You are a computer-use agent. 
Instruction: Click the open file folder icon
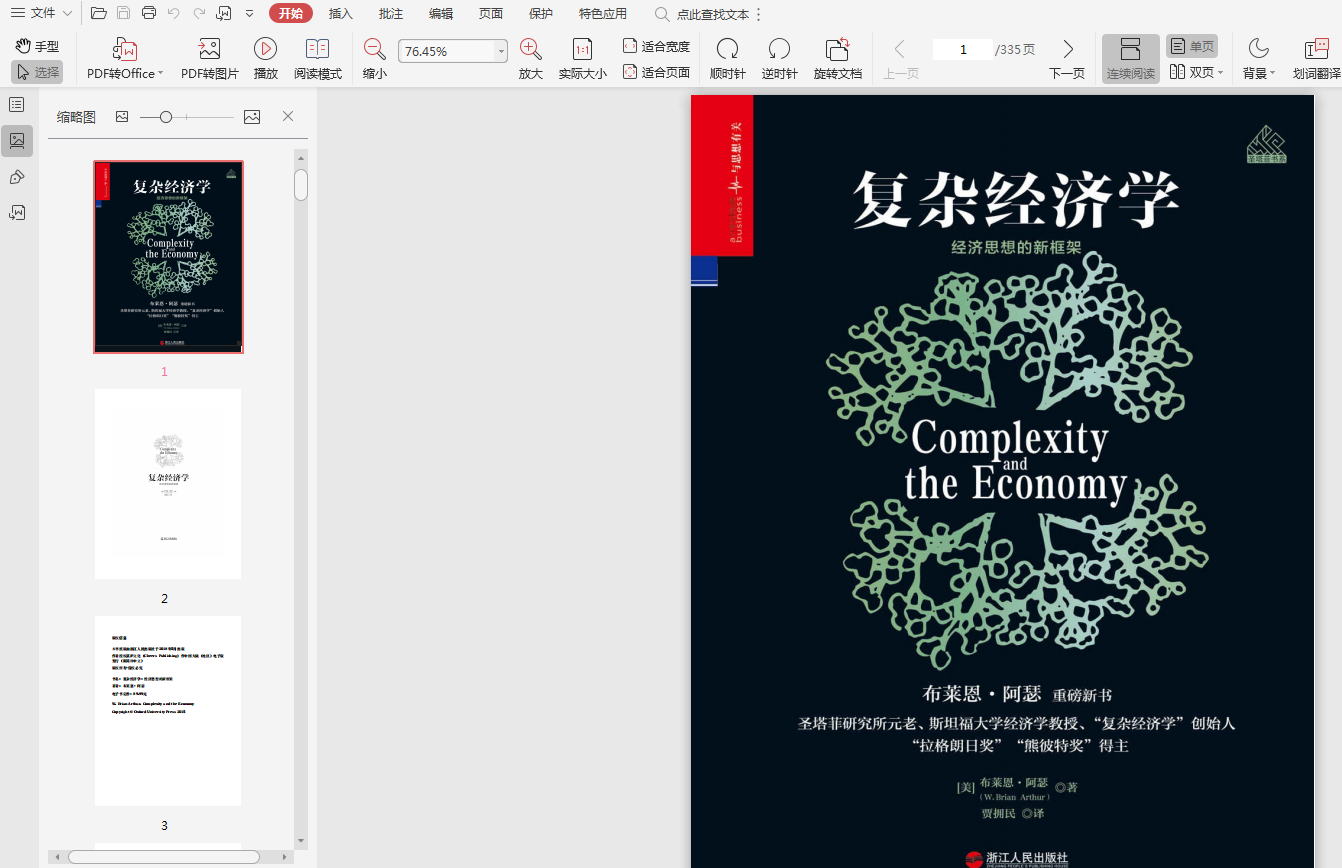coord(98,13)
